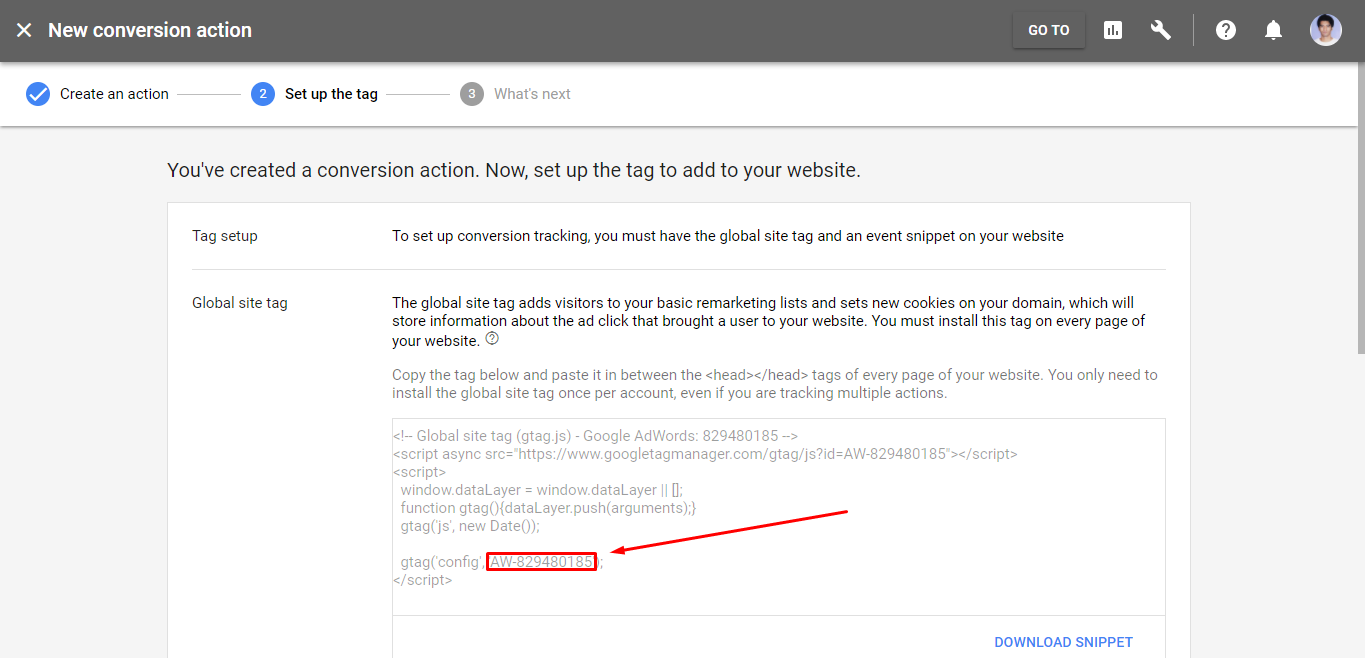Viewport: 1365px width, 658px height.
Task: Click the tooltip help icon after 'your website.'
Action: (x=492, y=339)
